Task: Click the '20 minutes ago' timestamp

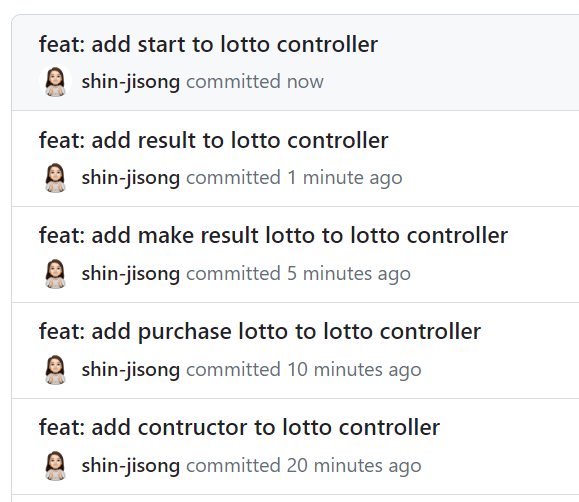Action: coord(354,466)
